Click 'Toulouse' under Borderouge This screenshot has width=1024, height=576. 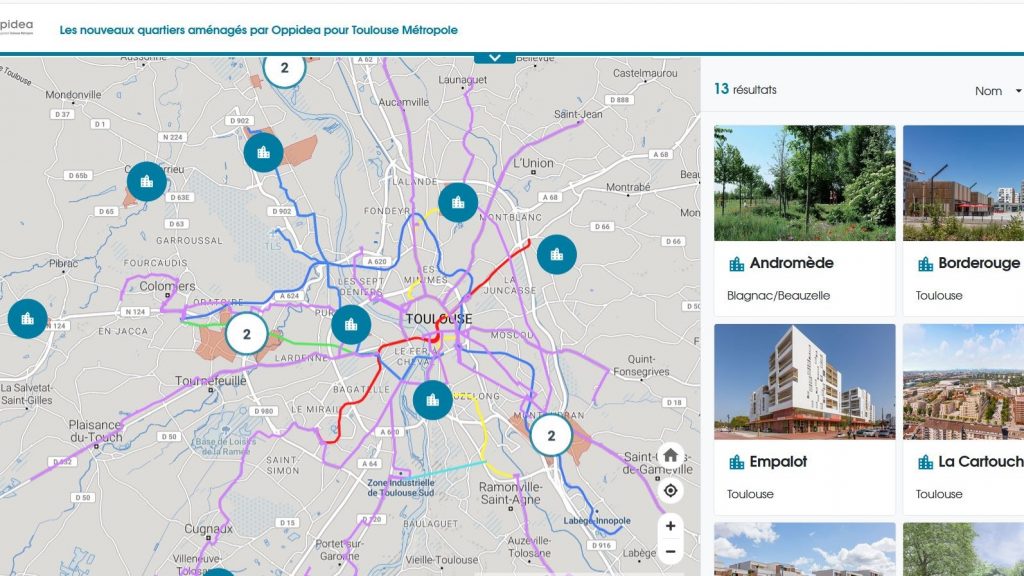(x=939, y=295)
